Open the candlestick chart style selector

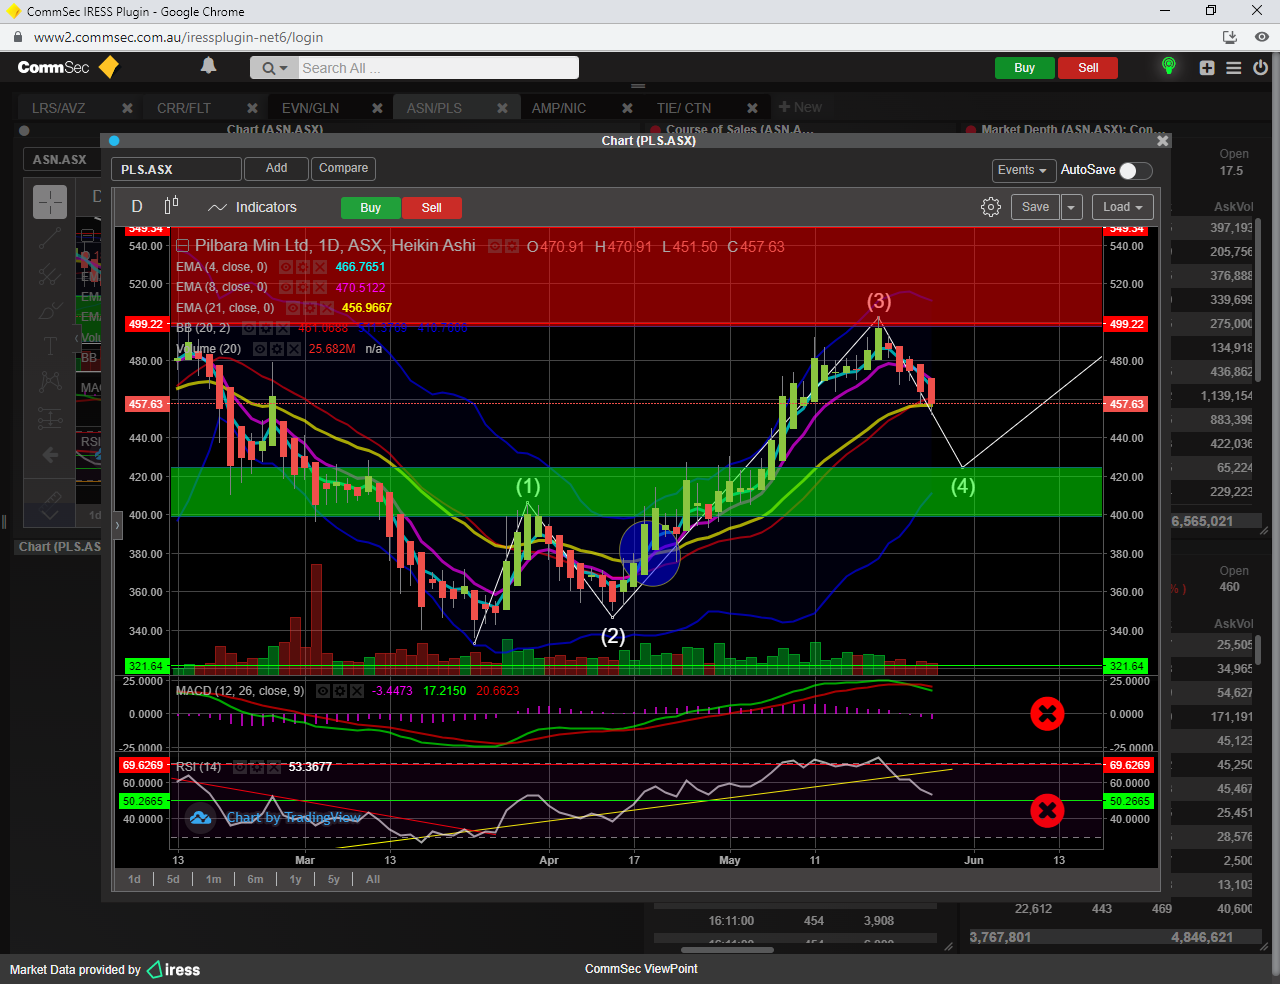click(171, 206)
